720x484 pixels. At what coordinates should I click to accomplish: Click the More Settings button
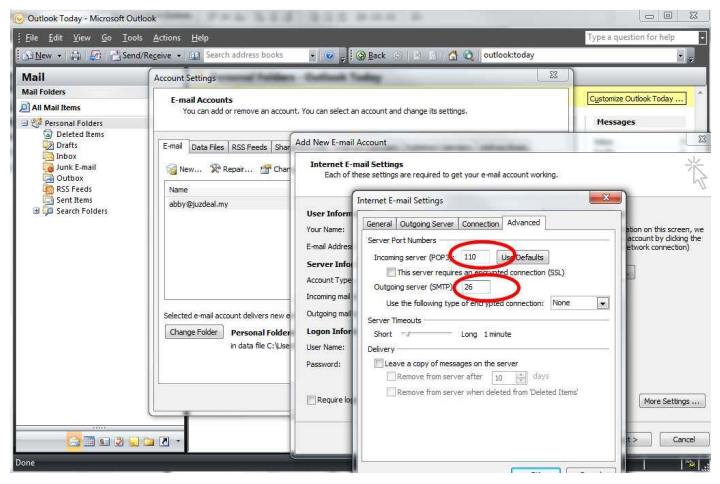[672, 401]
